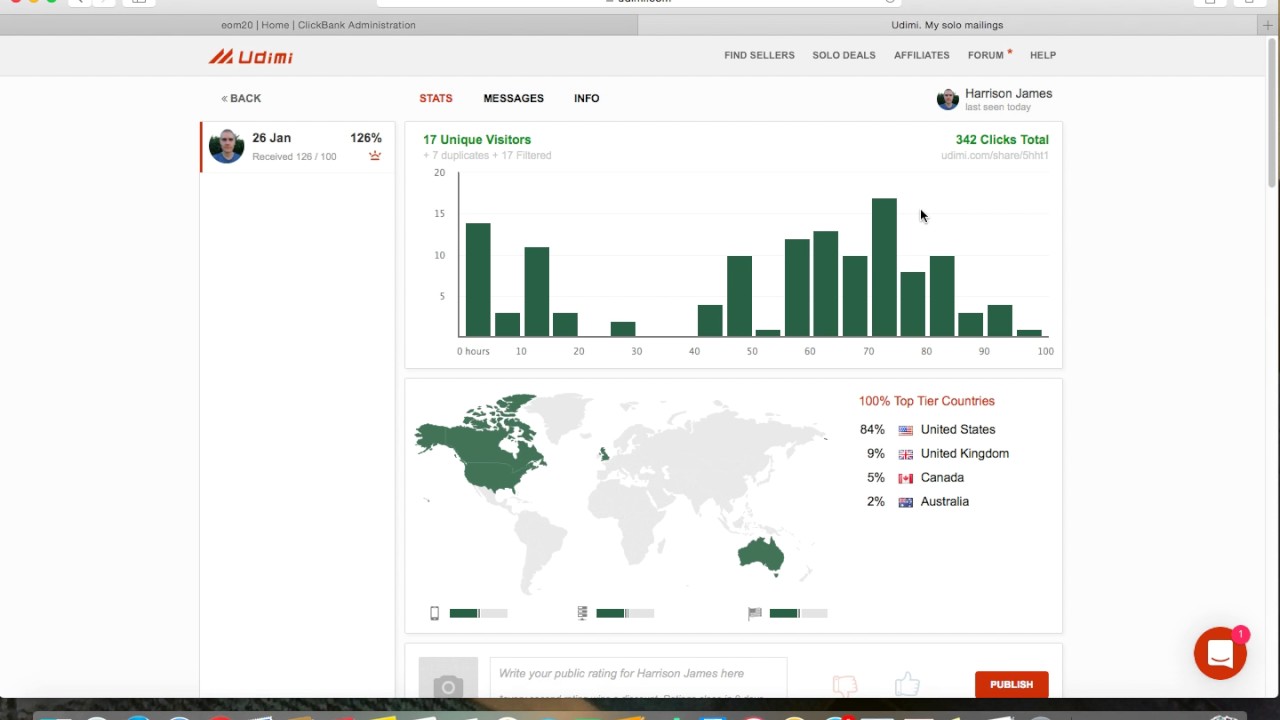
Task: Open FORUM menu item
Action: [985, 55]
